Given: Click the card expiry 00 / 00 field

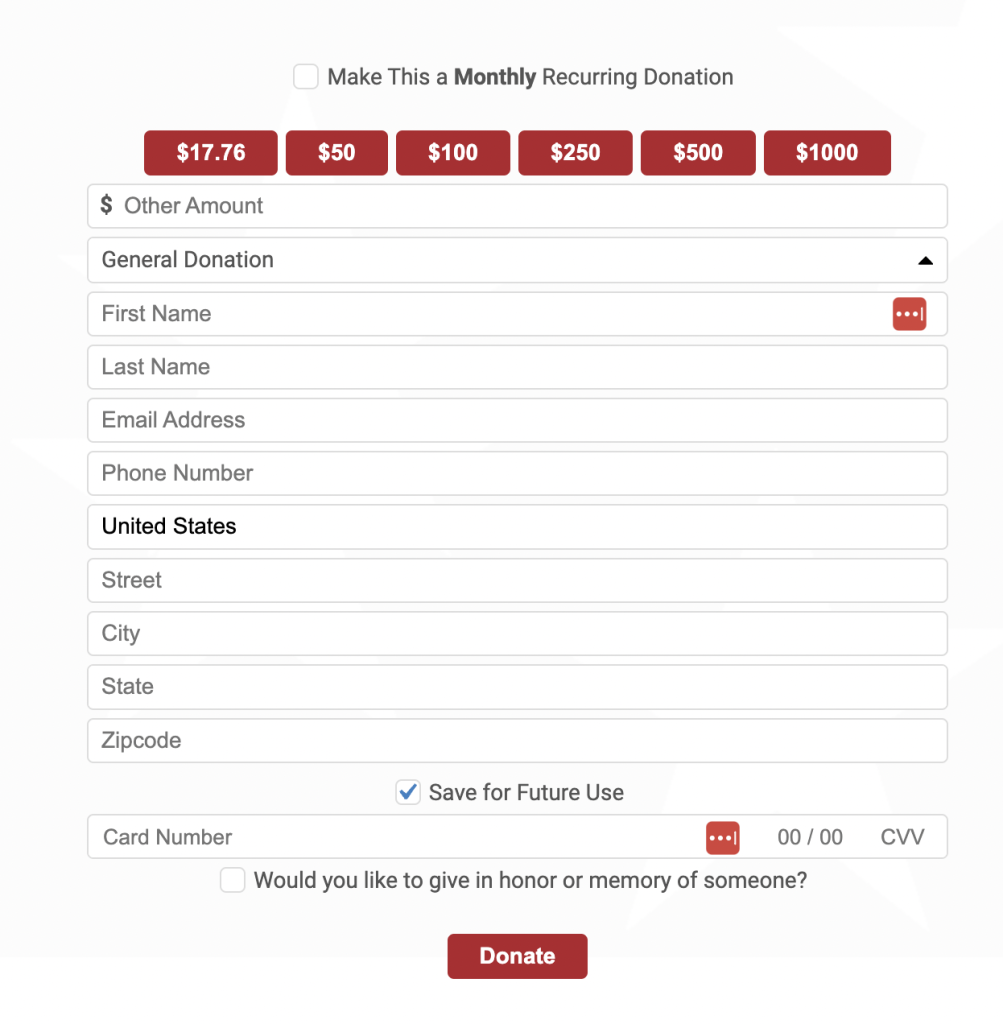Looking at the screenshot, I should pyautogui.click(x=810, y=837).
